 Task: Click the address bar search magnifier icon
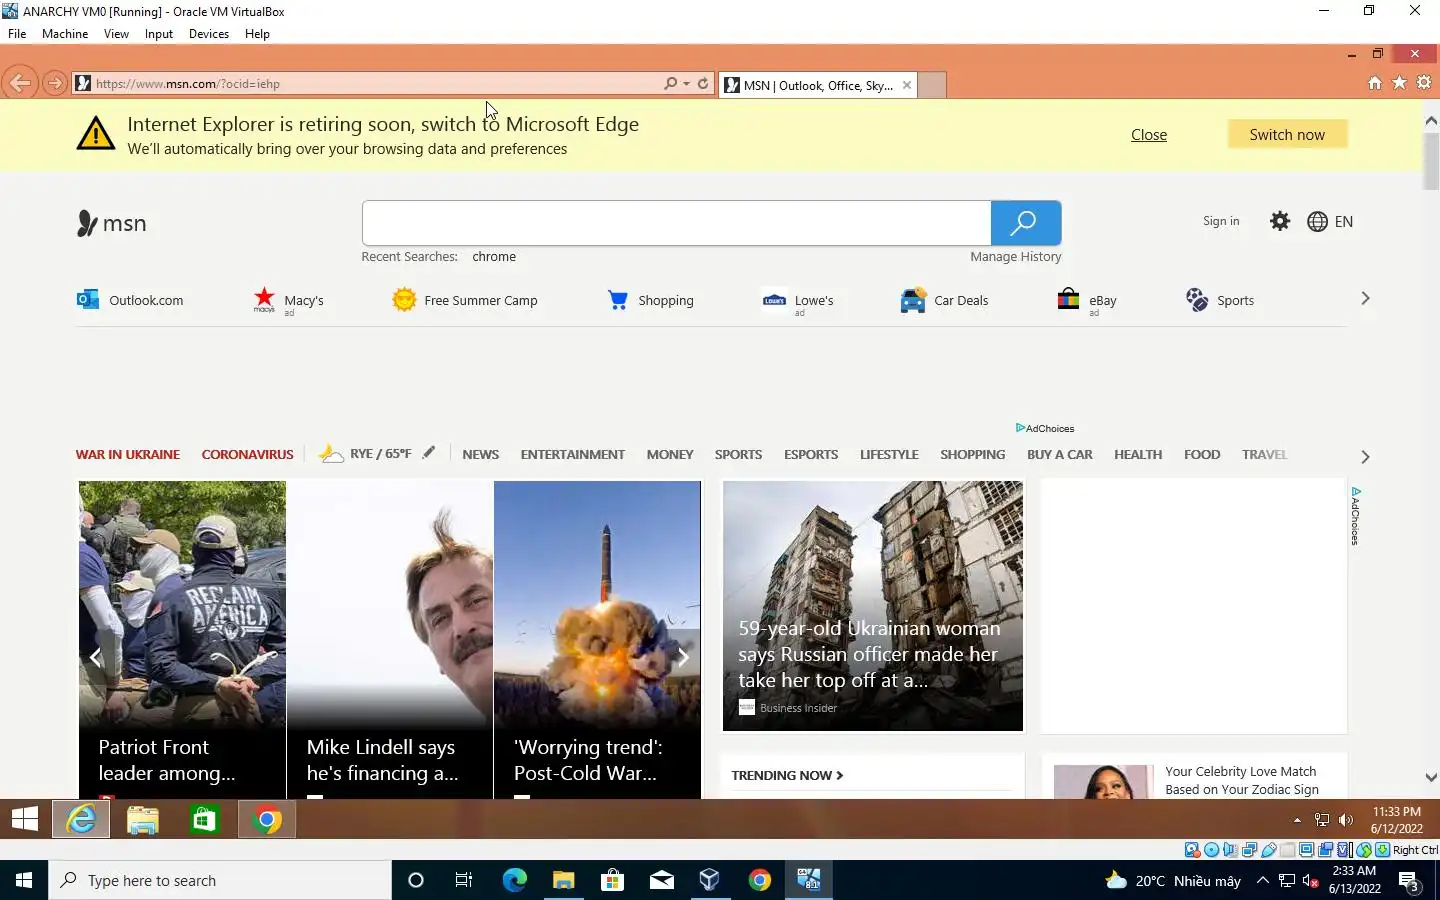pyautogui.click(x=670, y=83)
